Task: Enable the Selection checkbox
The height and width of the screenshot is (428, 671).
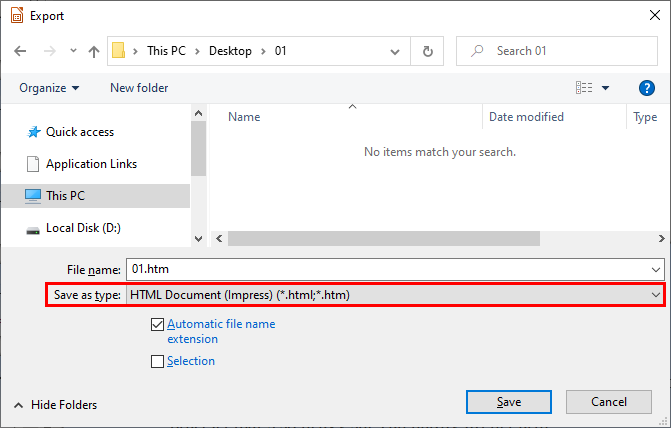Action: coord(157,362)
